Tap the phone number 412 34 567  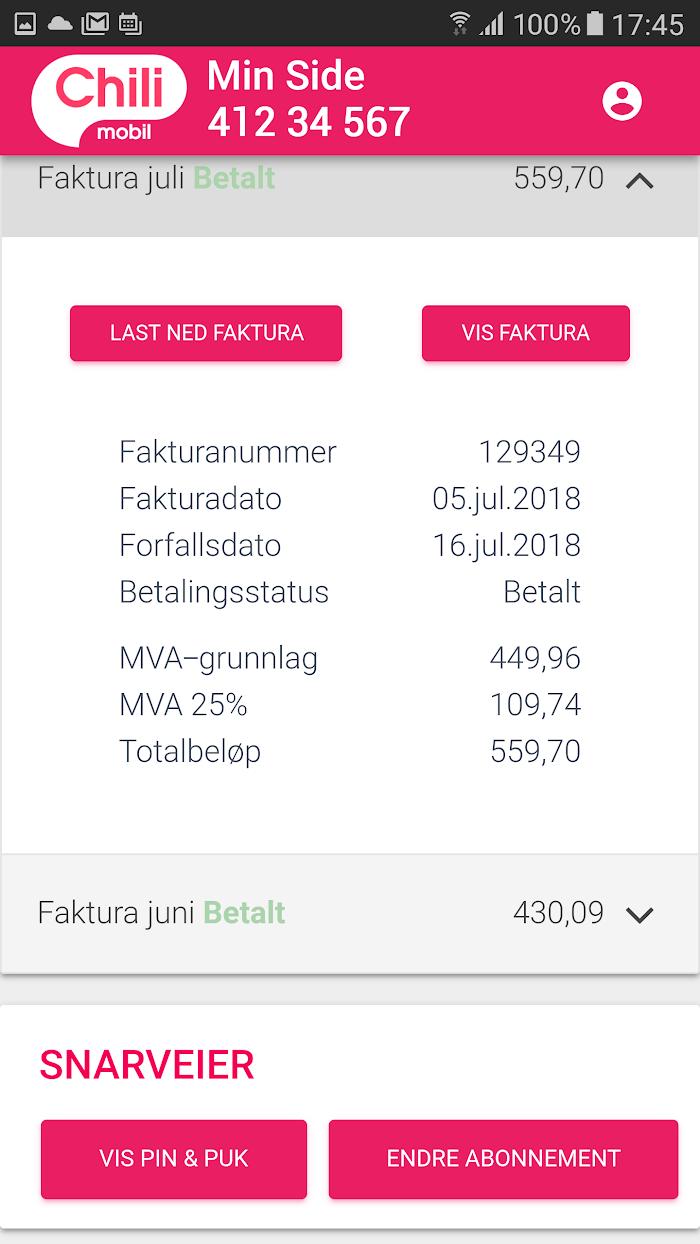309,122
